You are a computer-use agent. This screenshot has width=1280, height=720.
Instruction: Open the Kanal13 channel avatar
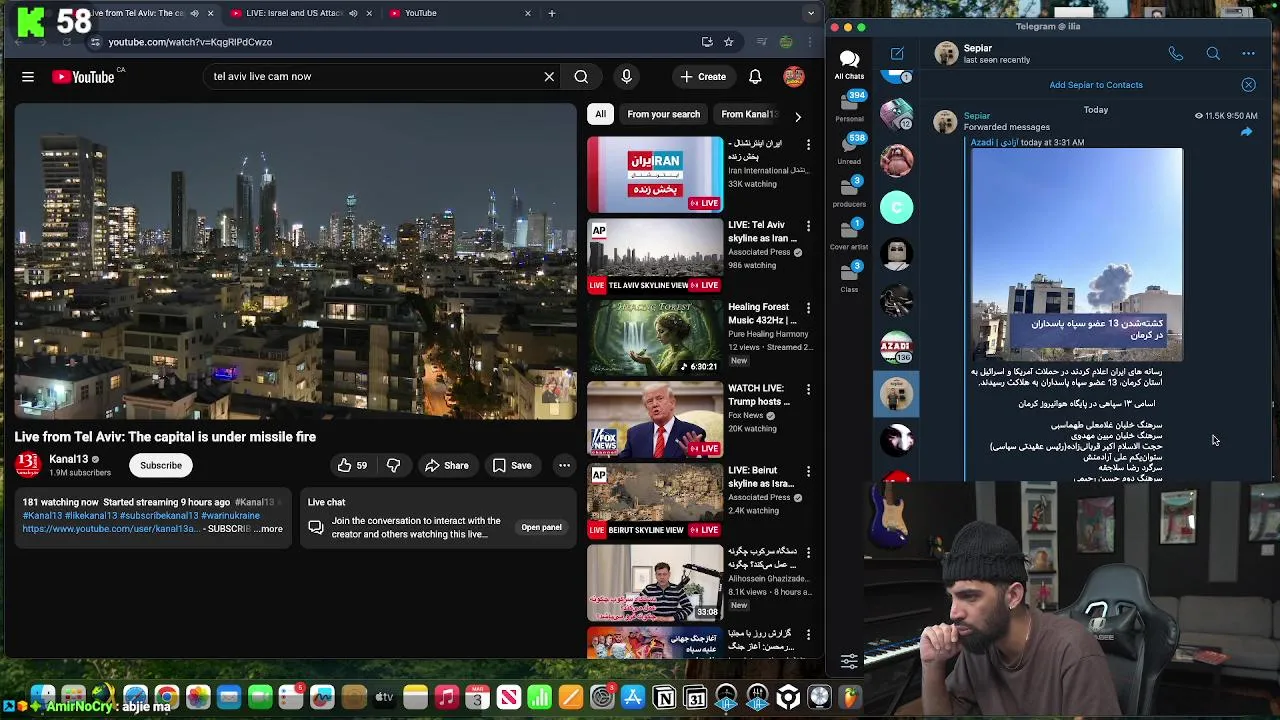[28, 465]
